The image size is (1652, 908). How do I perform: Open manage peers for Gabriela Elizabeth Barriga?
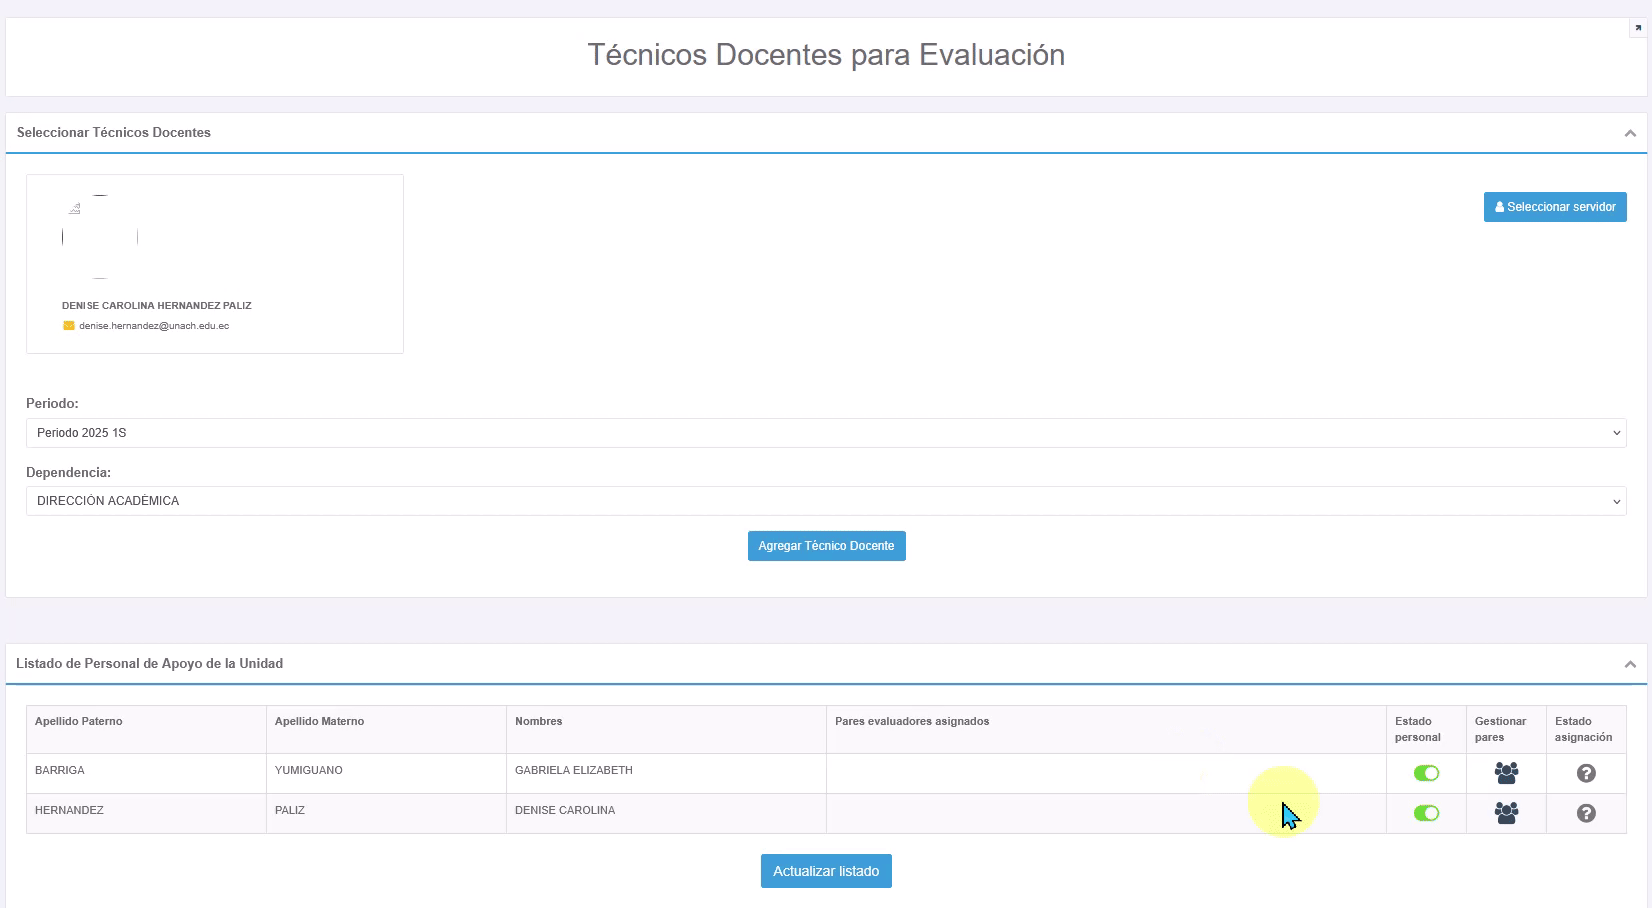(1506, 773)
